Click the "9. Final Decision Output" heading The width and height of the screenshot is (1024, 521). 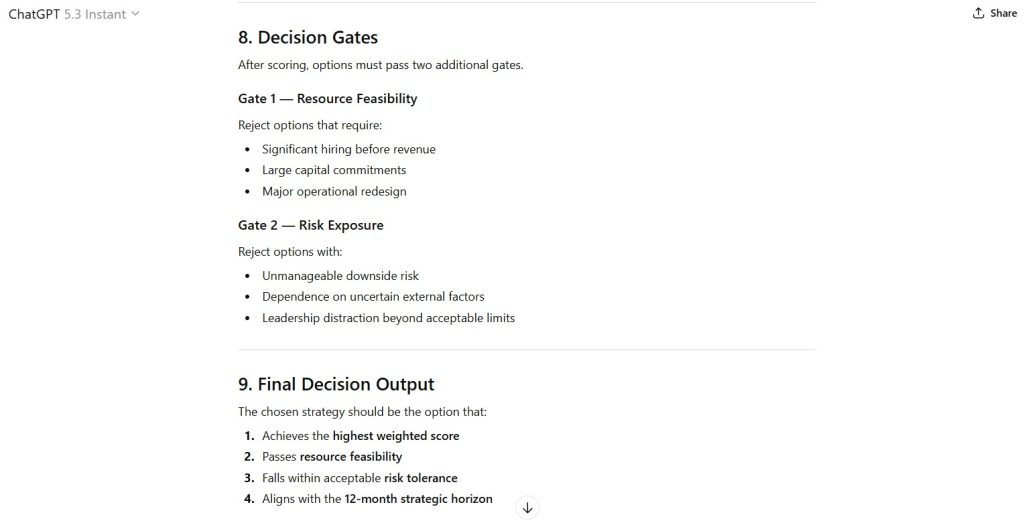tap(336, 384)
